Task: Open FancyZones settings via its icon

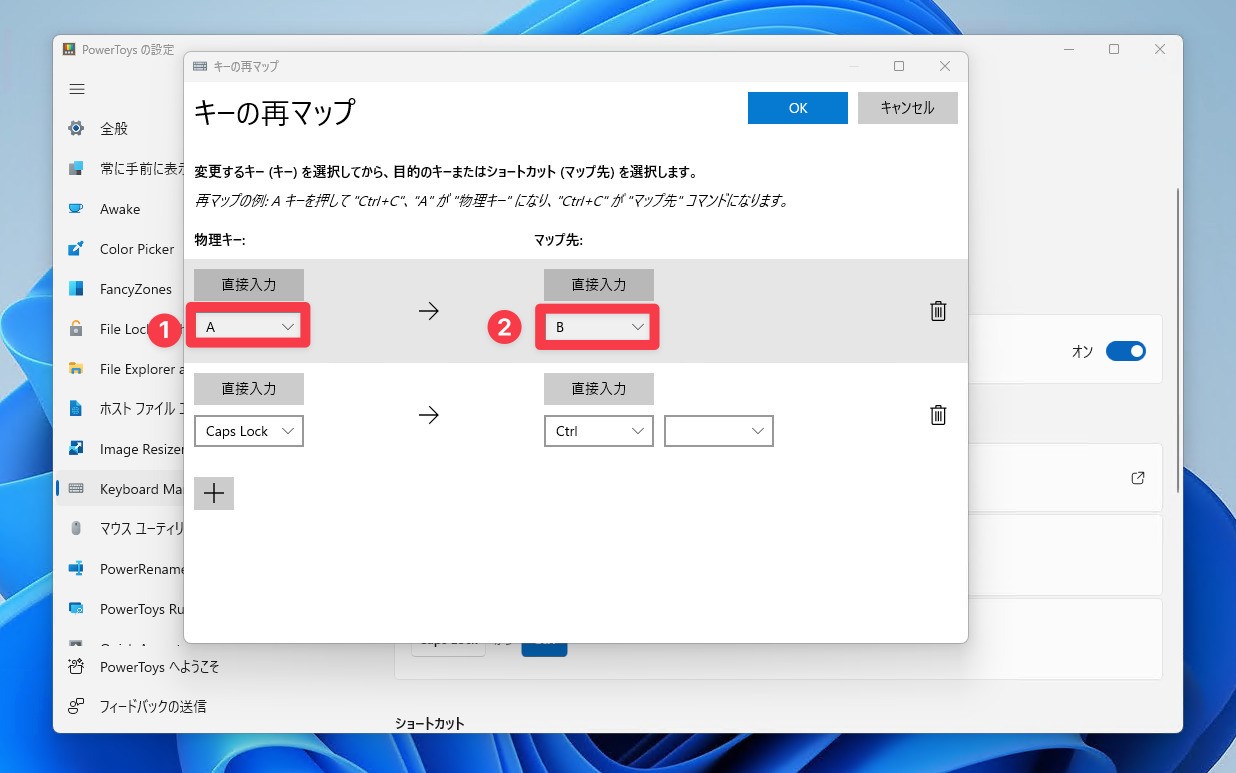Action: pyautogui.click(x=76, y=289)
